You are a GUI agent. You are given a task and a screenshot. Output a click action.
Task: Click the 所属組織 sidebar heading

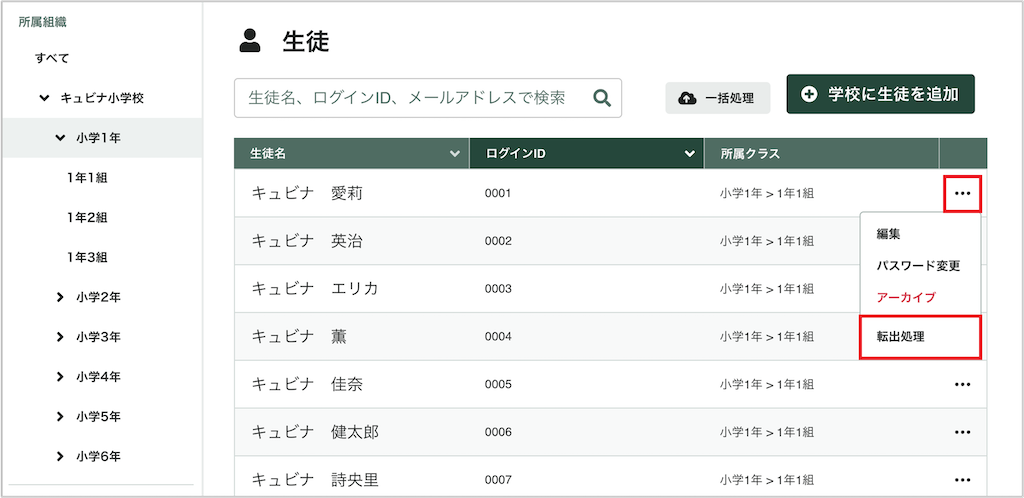tap(42, 22)
